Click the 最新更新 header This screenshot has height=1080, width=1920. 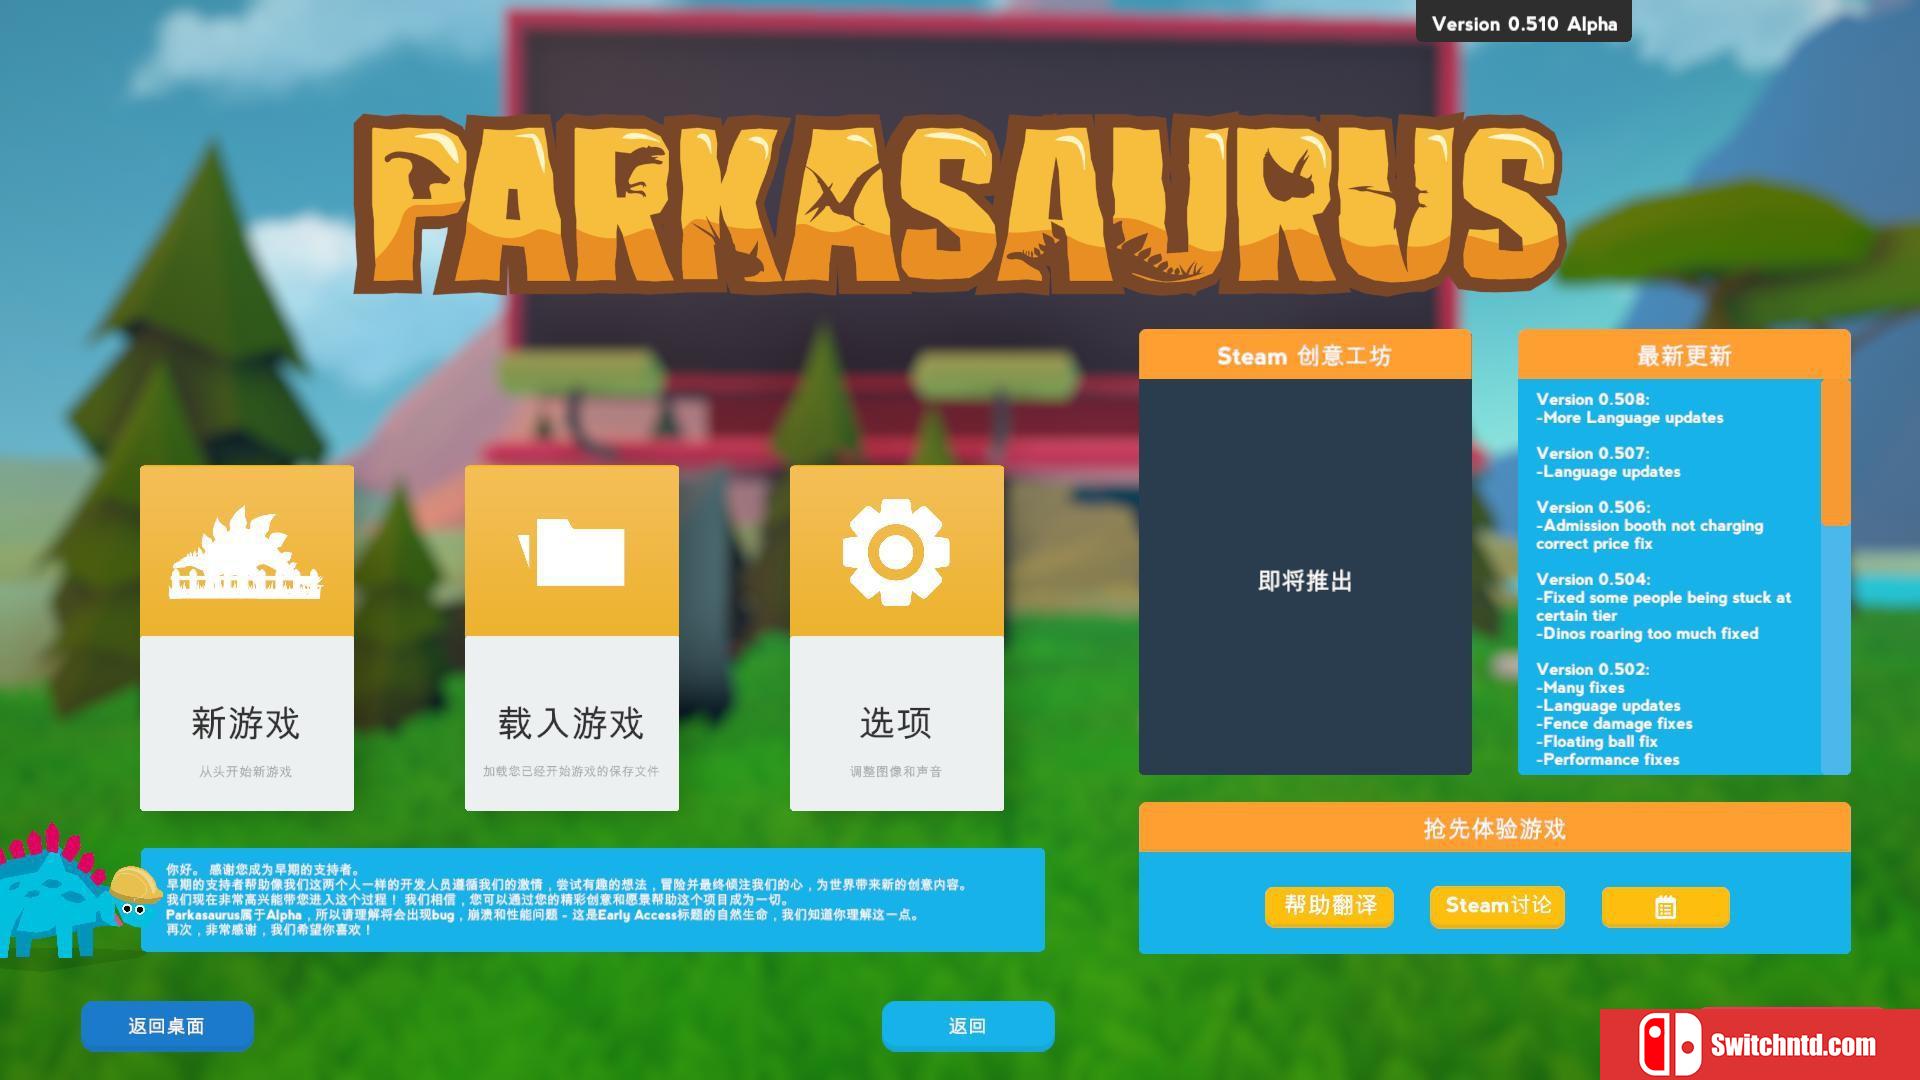(1684, 355)
